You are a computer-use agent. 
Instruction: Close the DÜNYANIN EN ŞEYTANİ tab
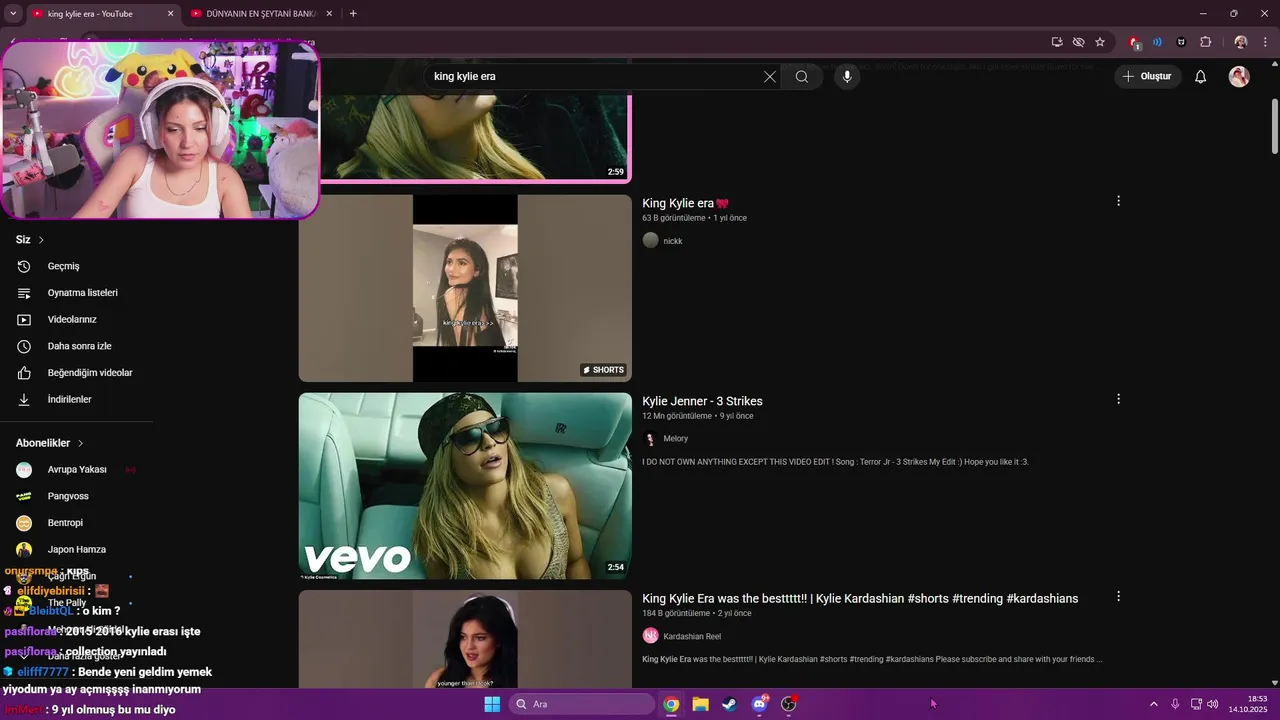coord(331,14)
